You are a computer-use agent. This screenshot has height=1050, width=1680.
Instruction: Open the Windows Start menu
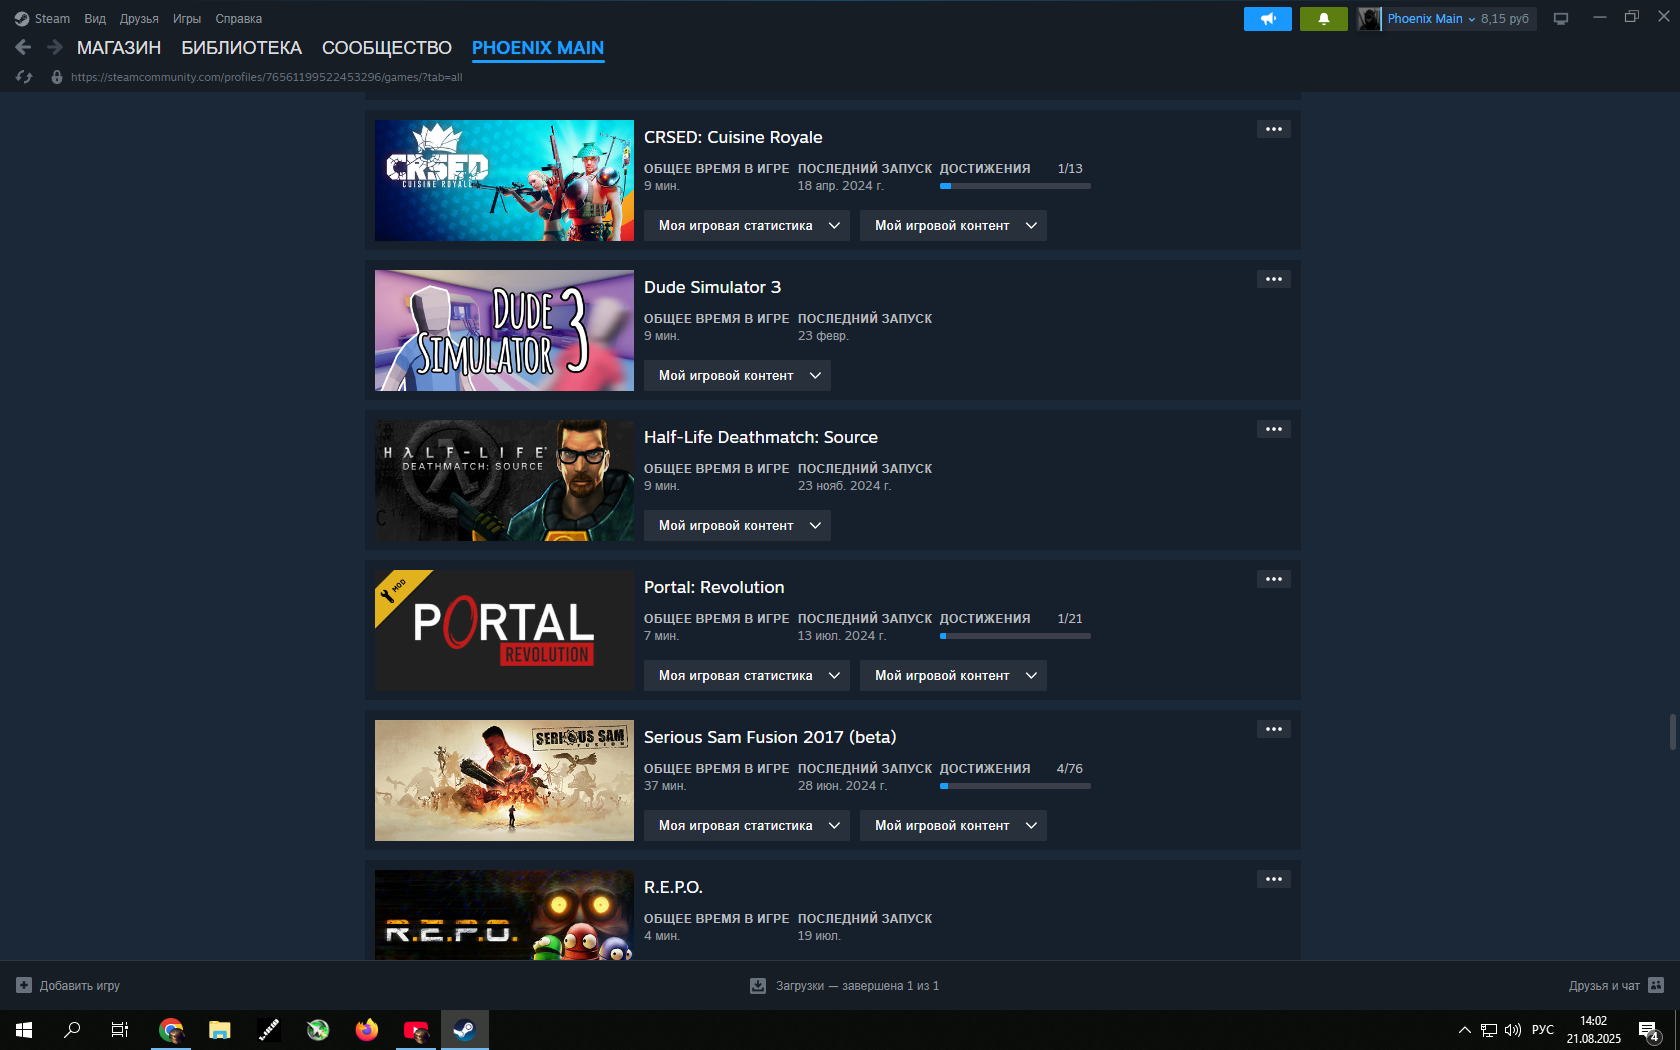pos(24,1030)
